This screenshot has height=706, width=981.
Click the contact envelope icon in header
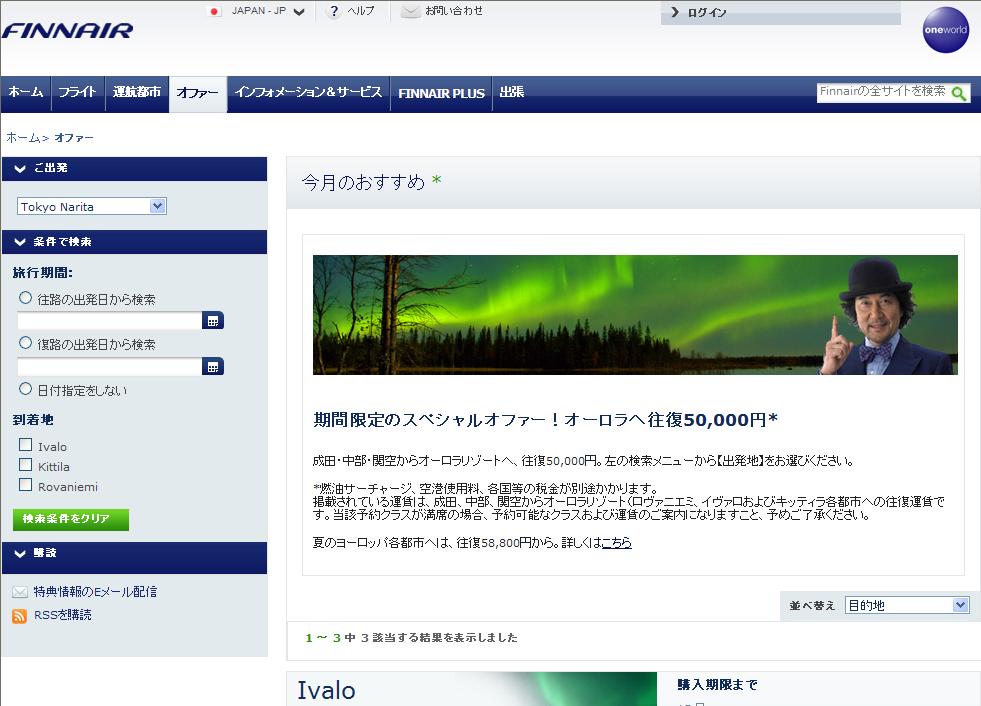click(x=409, y=11)
